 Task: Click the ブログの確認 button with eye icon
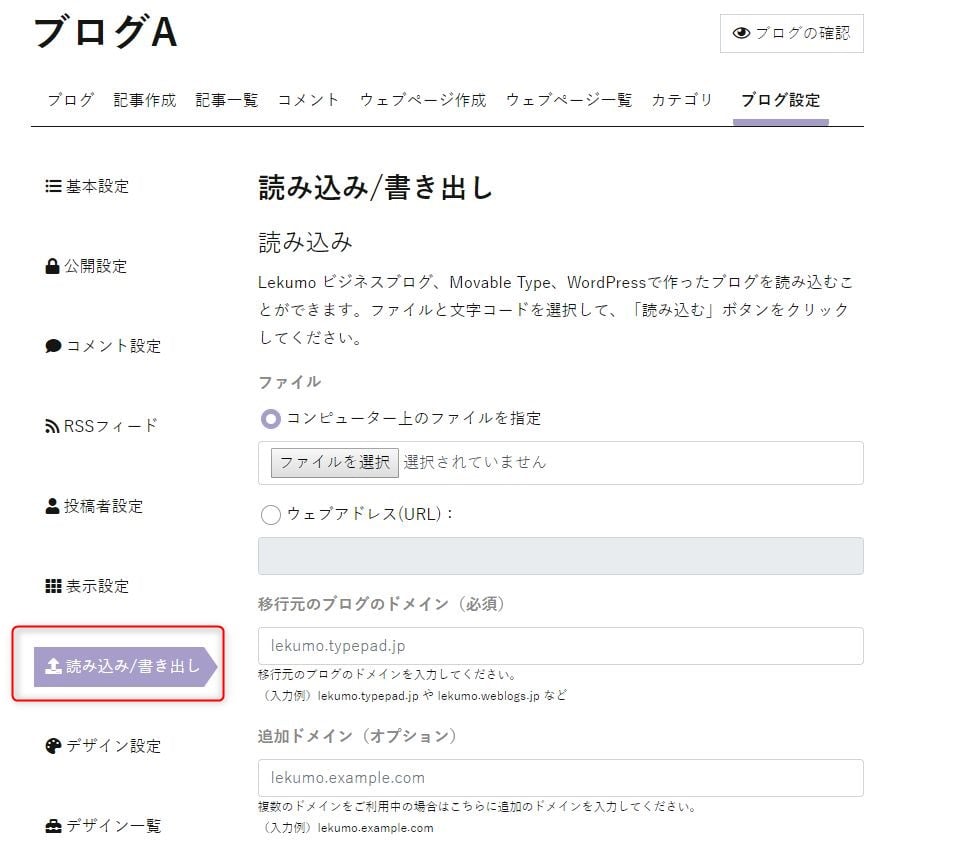pyautogui.click(x=791, y=34)
